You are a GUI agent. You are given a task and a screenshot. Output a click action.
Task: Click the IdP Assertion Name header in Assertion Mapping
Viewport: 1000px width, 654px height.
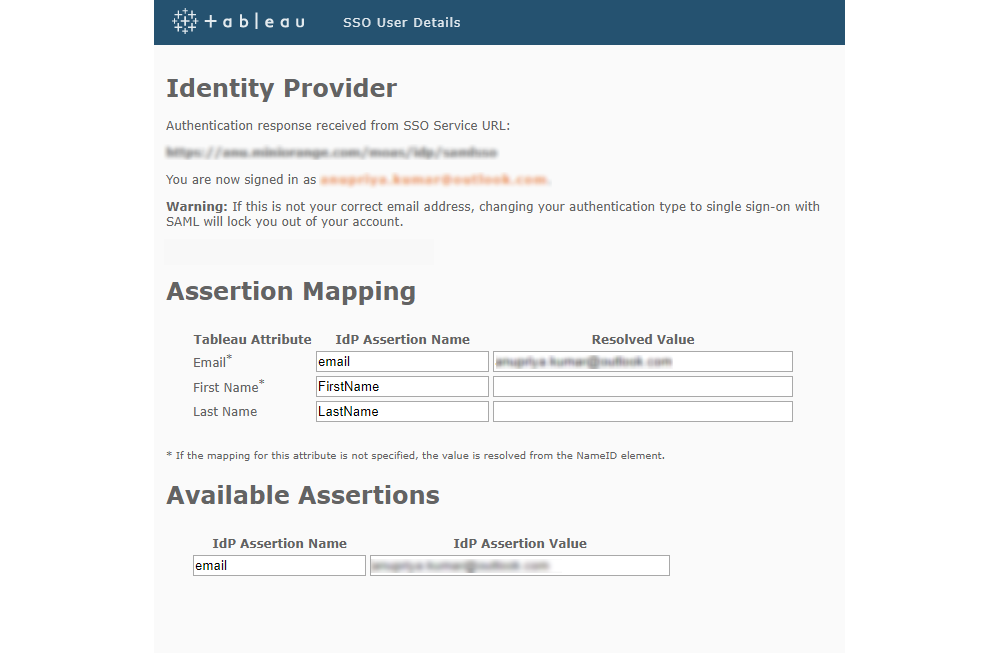coord(402,339)
